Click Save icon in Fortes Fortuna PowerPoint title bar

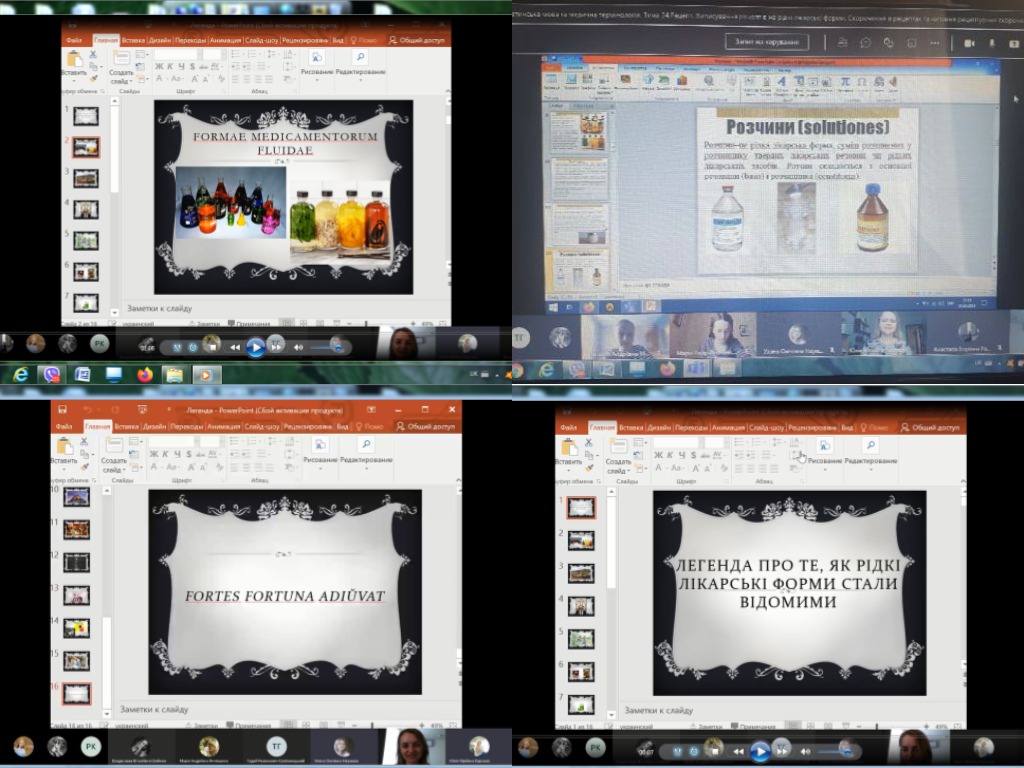[62, 410]
